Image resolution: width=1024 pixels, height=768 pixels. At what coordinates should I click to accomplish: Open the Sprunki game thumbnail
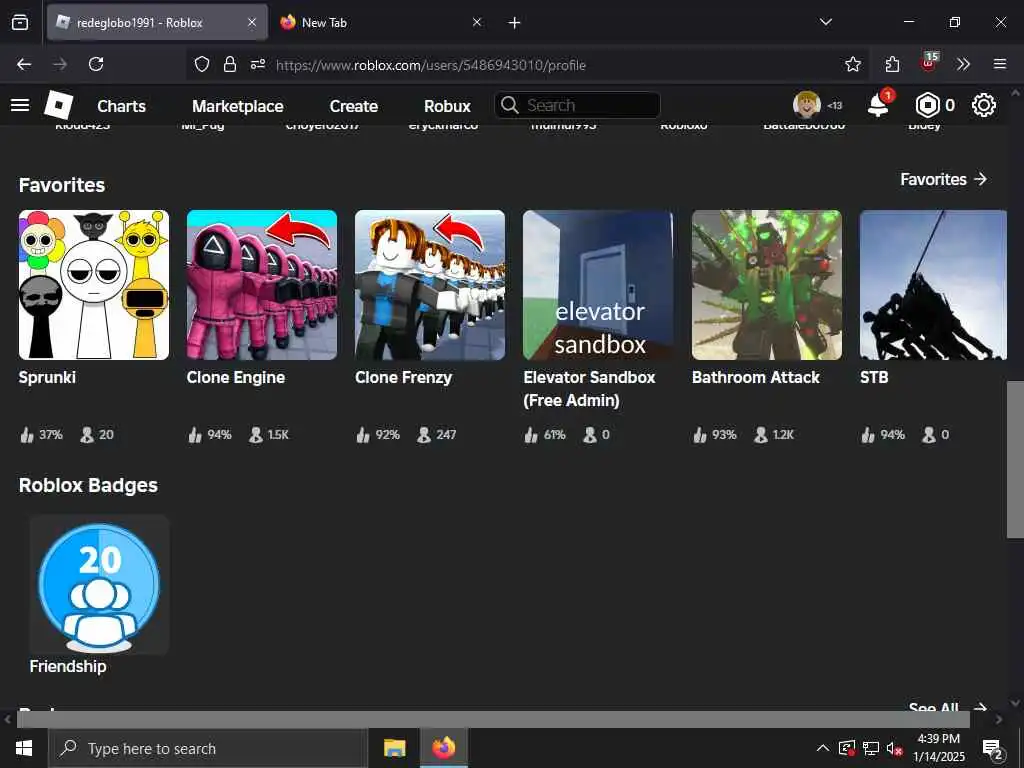(93, 285)
